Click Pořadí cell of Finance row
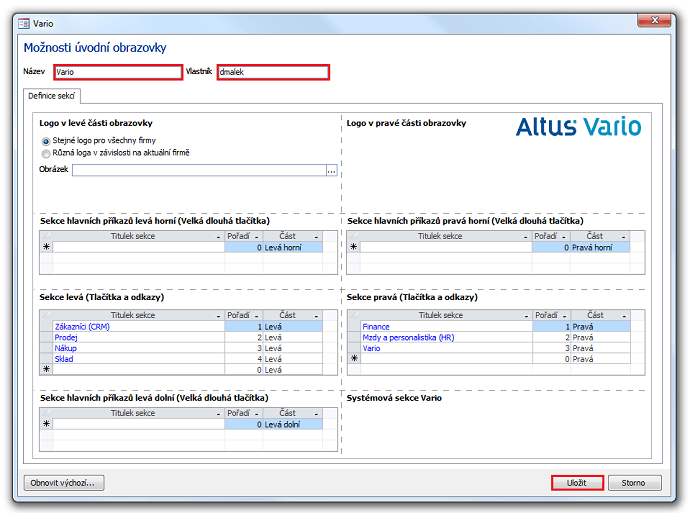Screen dimensions: 690x513 [x=551, y=326]
